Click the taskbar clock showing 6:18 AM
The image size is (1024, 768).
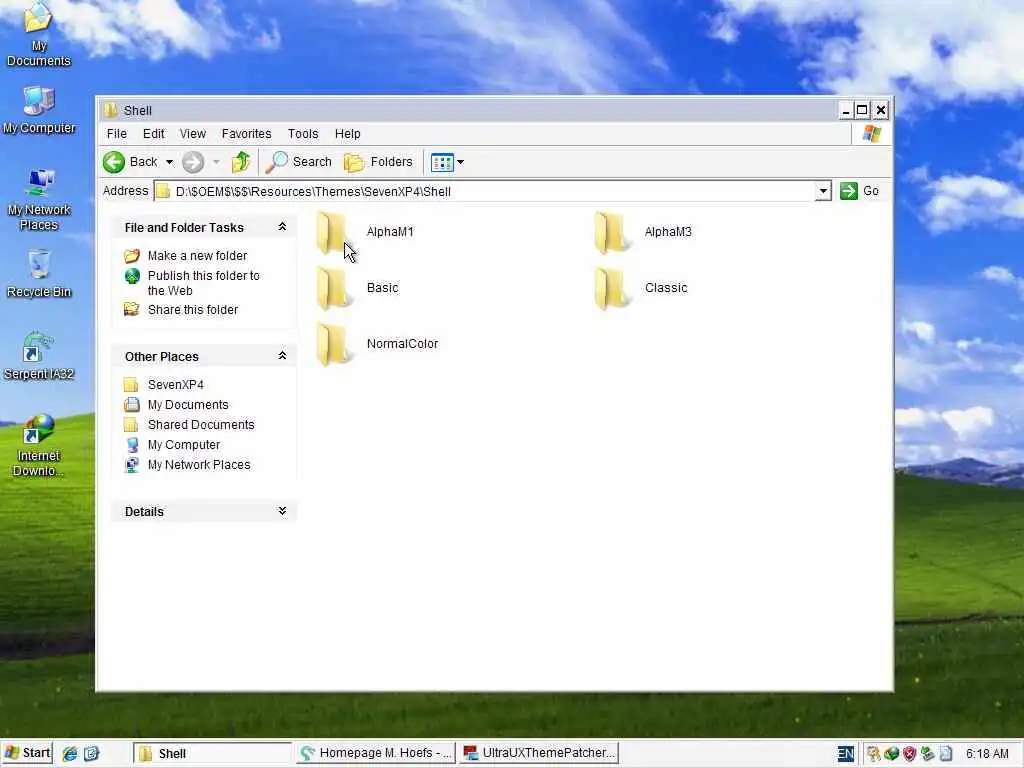pos(987,754)
